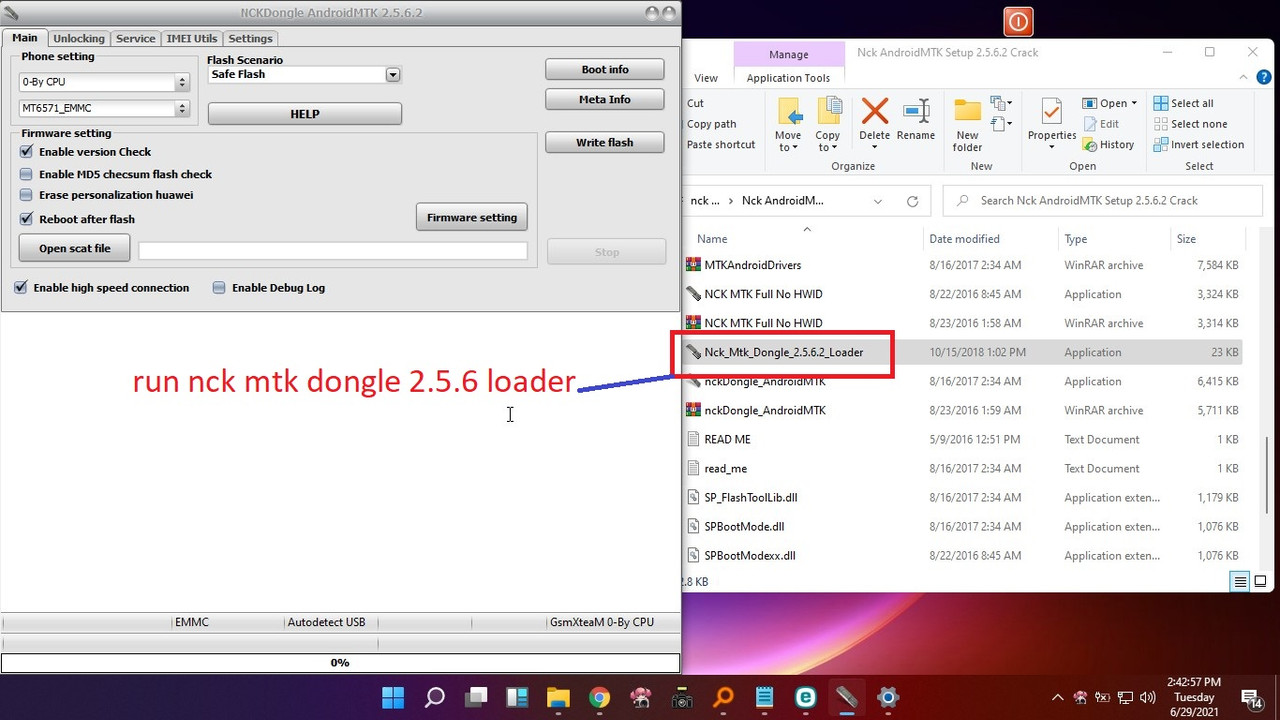Click the volume icon in system tray
The width and height of the screenshot is (1280, 720).
[1147, 697]
